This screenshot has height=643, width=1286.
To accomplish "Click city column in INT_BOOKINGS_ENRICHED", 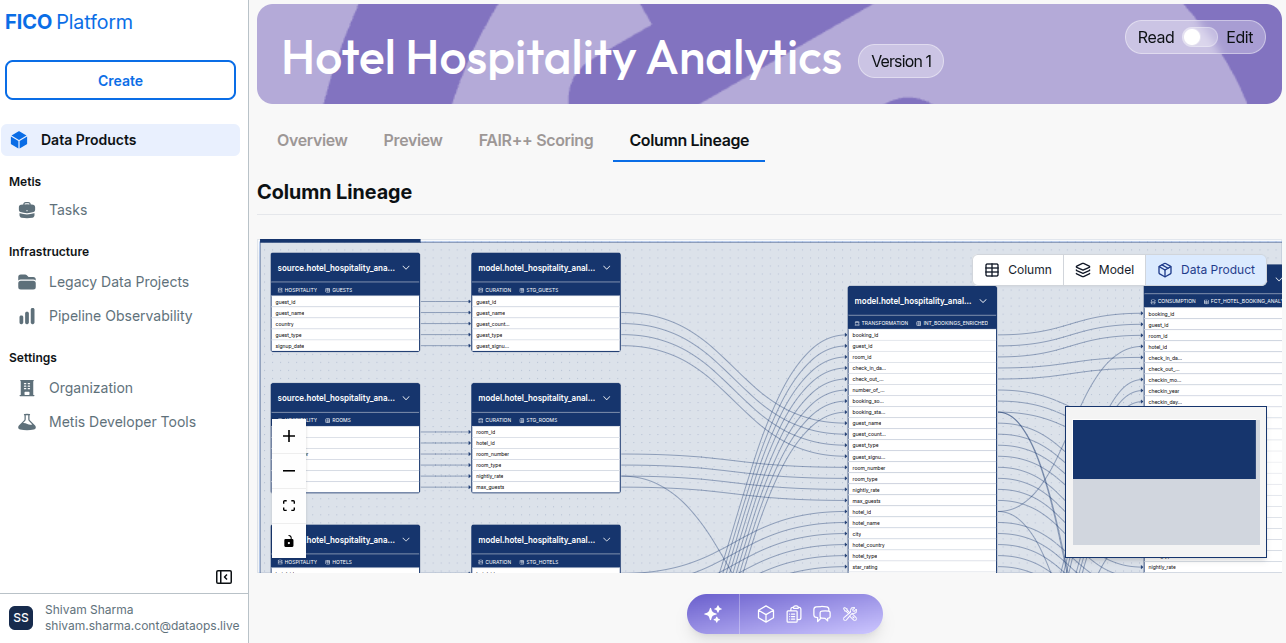I will (922, 534).
